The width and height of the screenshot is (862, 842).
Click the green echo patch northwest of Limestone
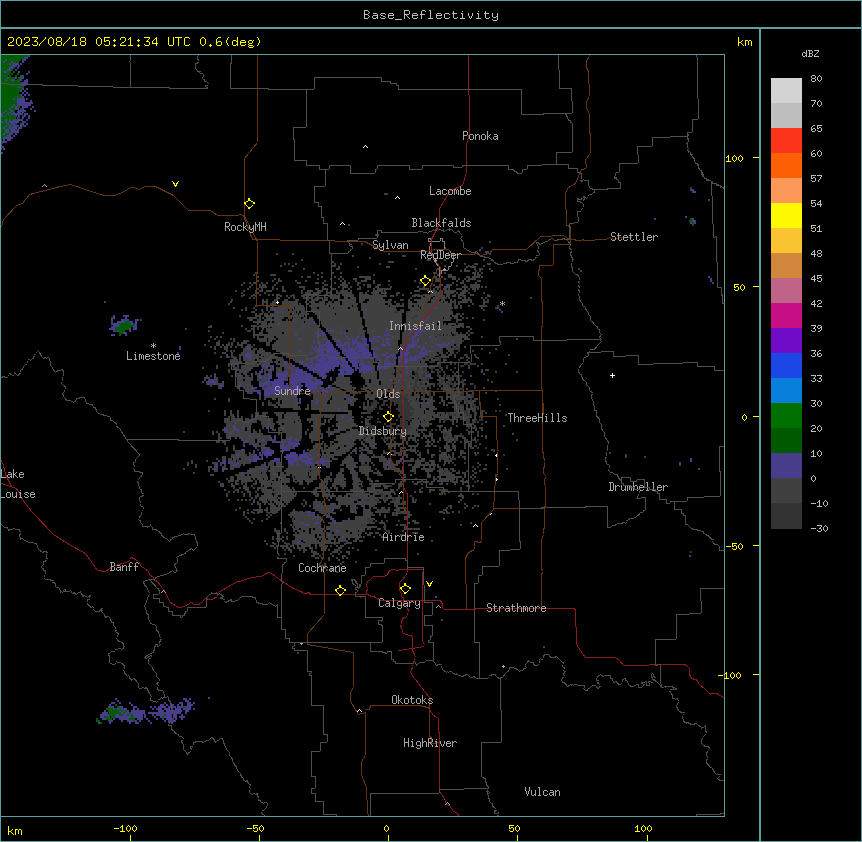124,326
